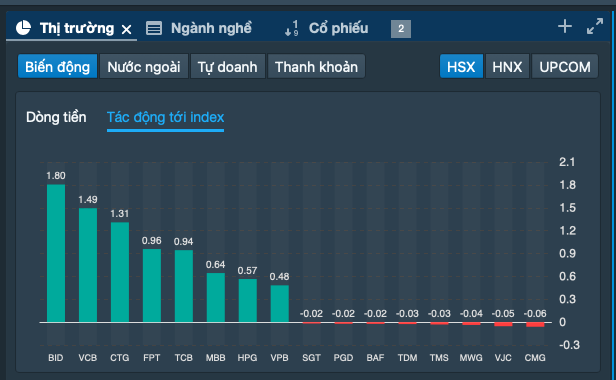Image resolution: width=616 pixels, height=380 pixels.
Task: Select the Thị trường tab
Action: click(x=77, y=28)
